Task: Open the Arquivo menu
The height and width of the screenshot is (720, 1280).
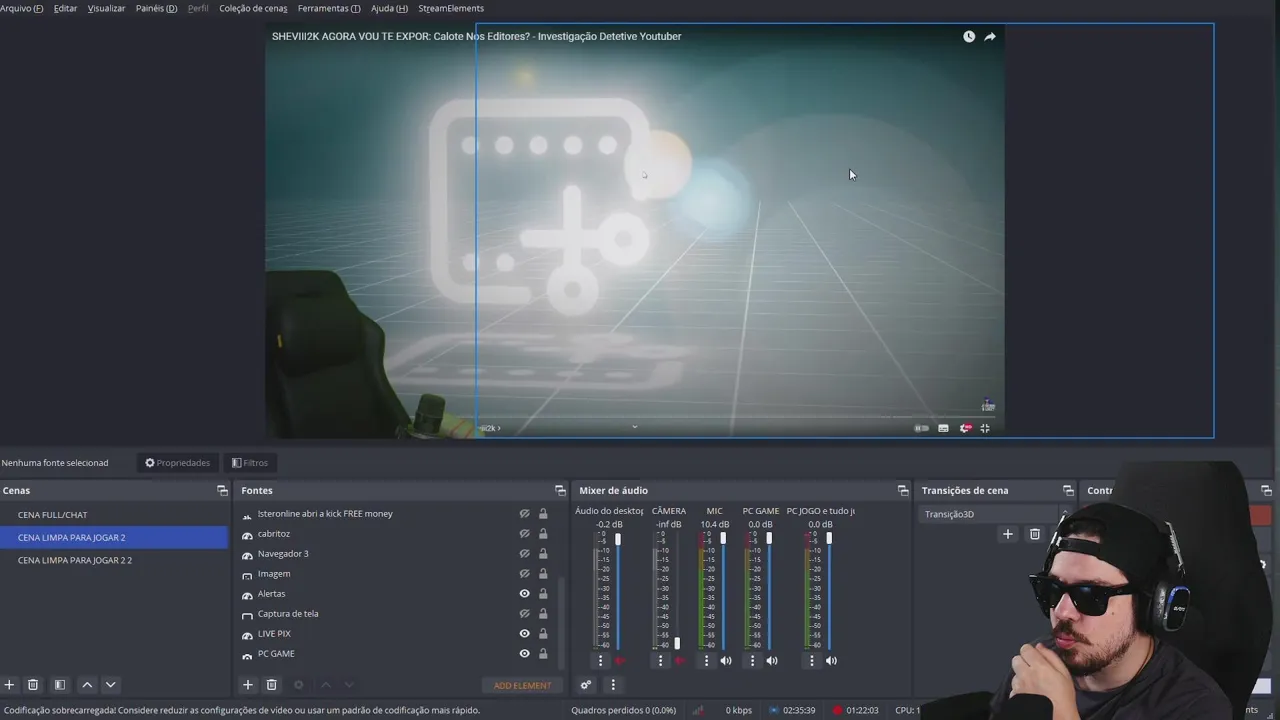Action: click(22, 8)
